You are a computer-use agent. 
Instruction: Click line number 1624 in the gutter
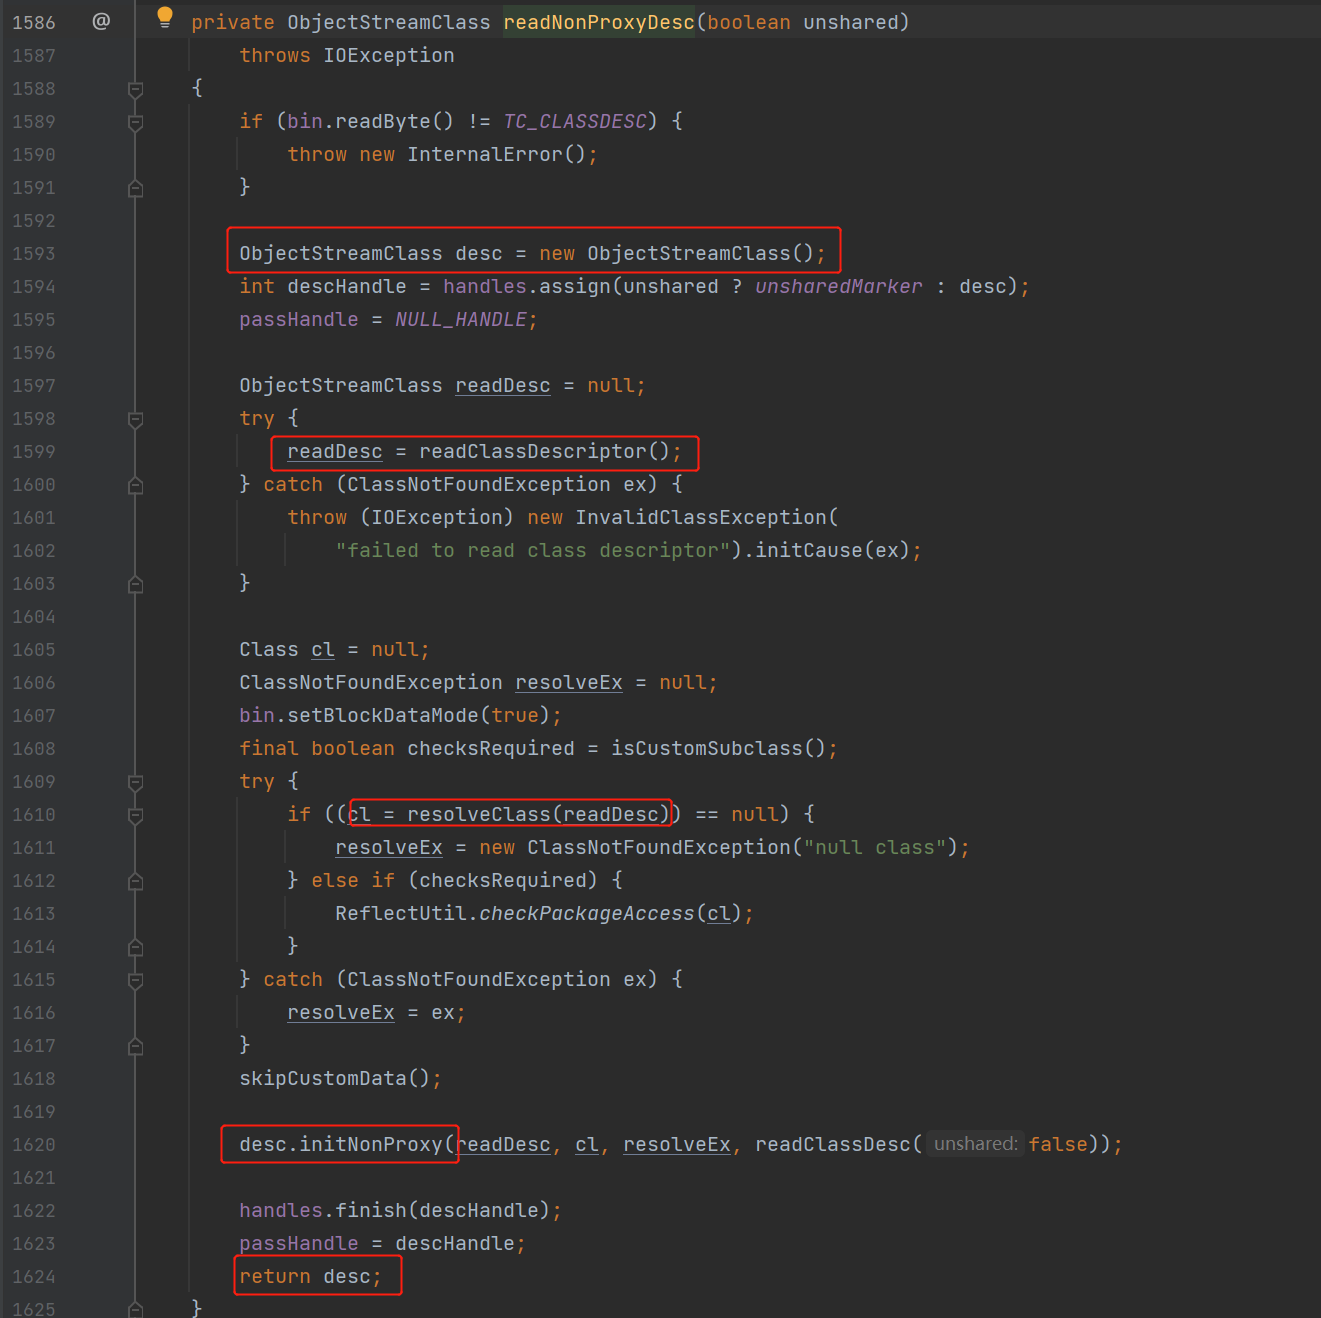coord(34,1277)
